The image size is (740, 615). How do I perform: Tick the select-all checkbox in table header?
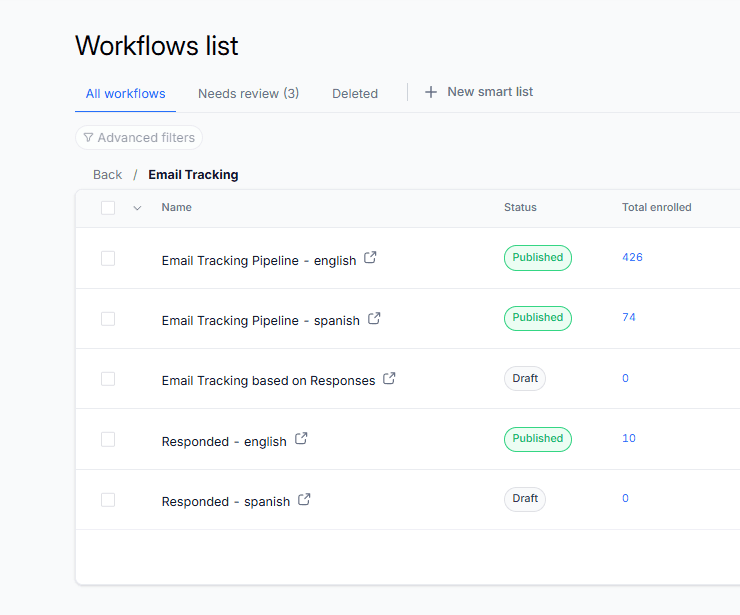(x=108, y=208)
